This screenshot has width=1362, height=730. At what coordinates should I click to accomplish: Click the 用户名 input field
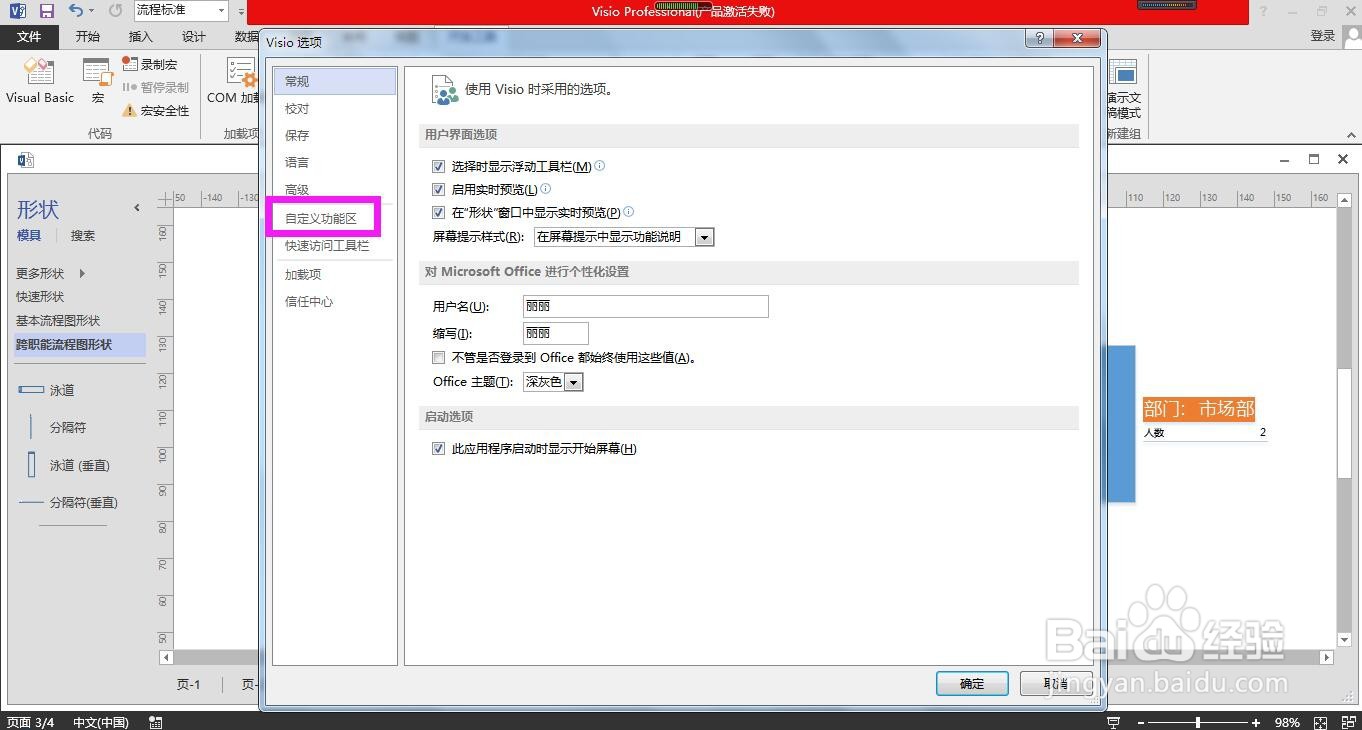(x=645, y=306)
